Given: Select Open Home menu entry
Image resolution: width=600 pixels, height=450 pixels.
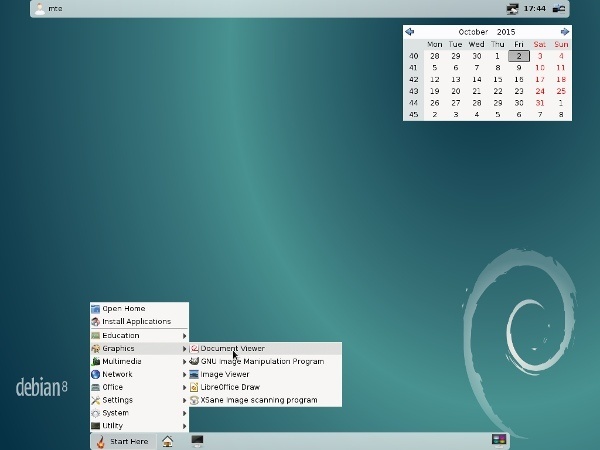Looking at the screenshot, I should point(139,309).
